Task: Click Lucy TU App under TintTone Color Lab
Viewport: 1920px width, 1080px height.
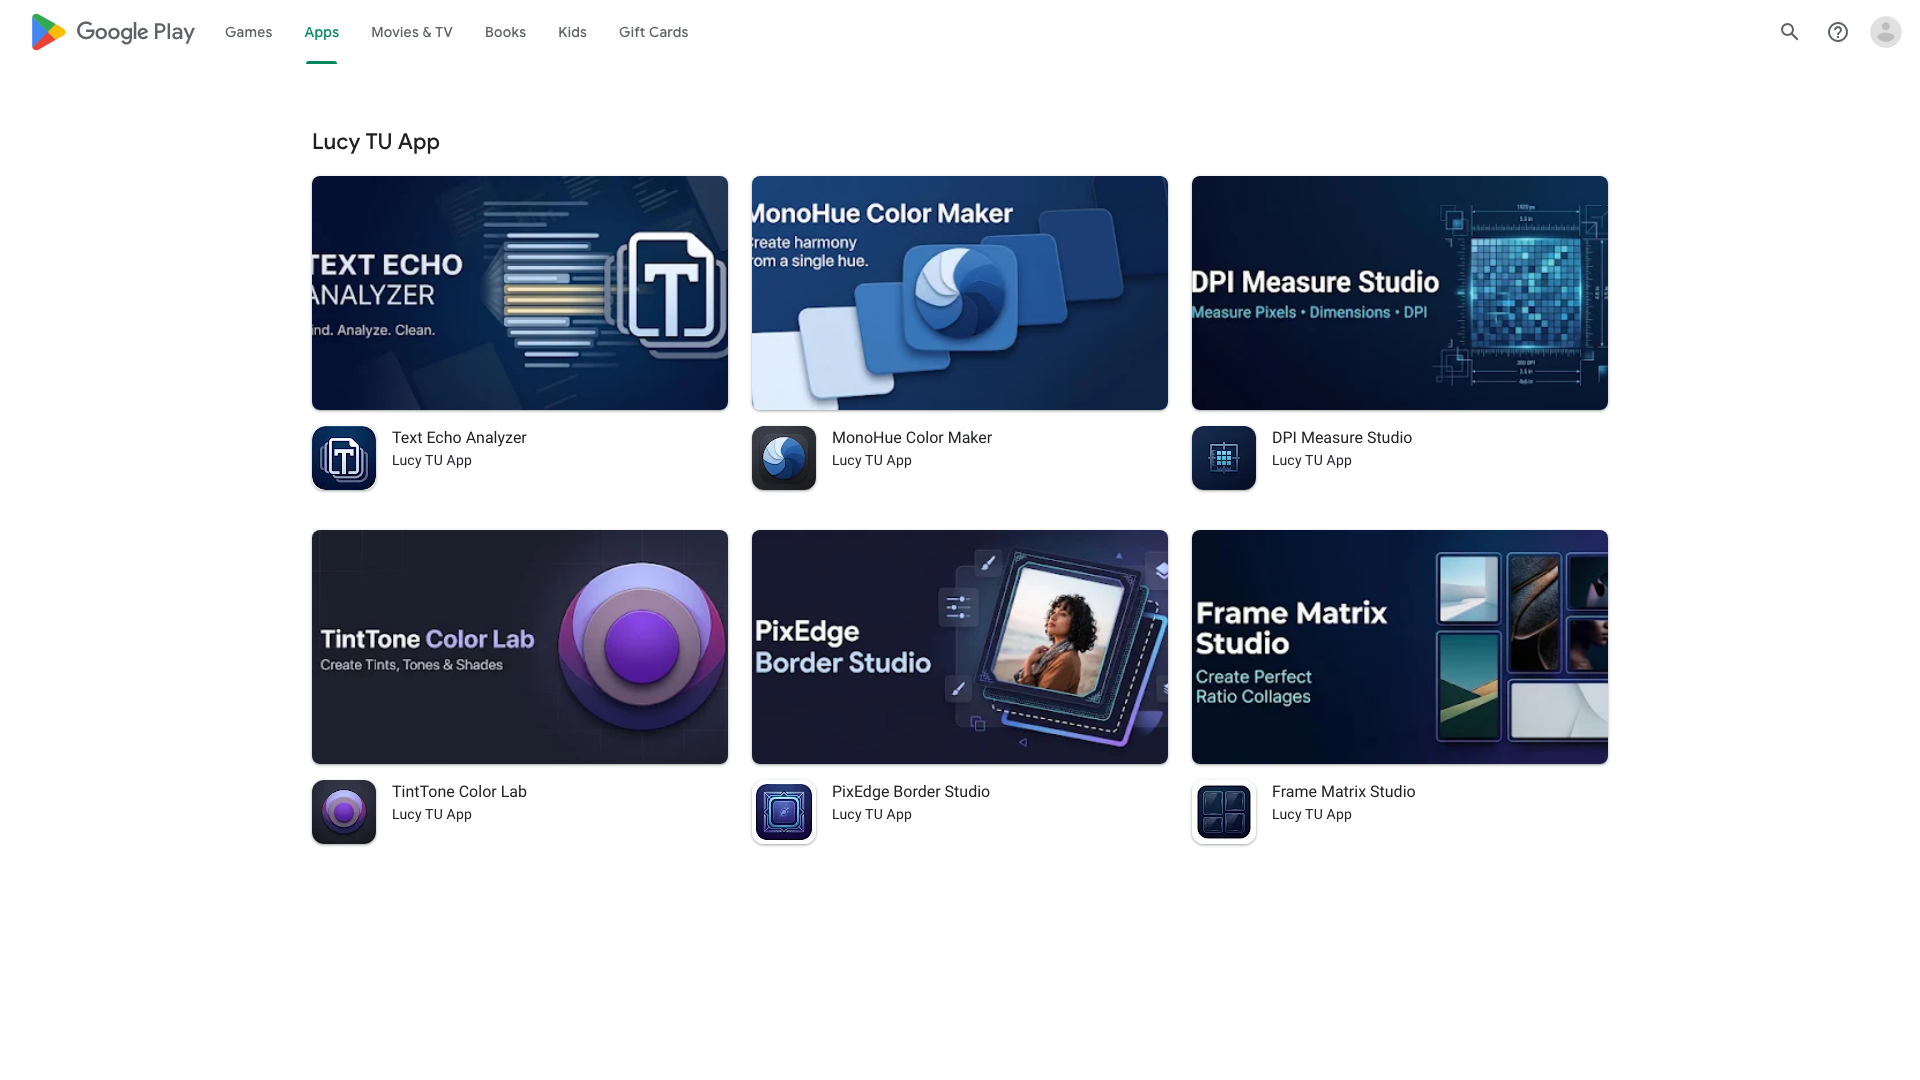Action: coord(432,815)
